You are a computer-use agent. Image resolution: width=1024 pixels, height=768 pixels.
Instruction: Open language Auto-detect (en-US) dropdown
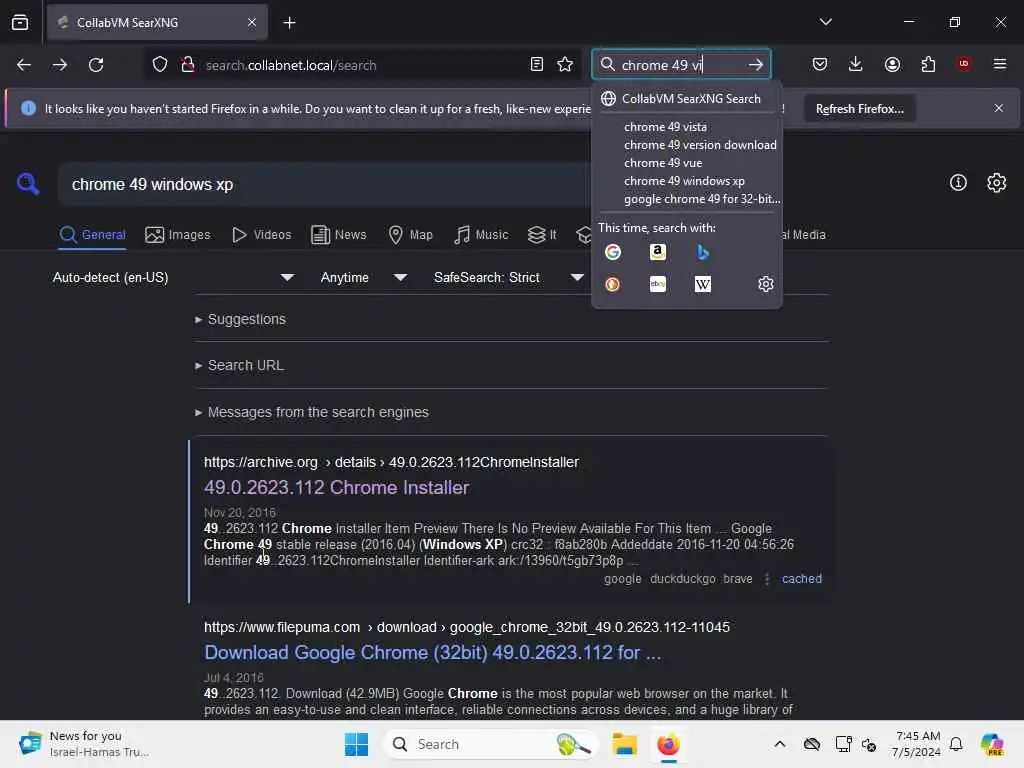tap(172, 278)
